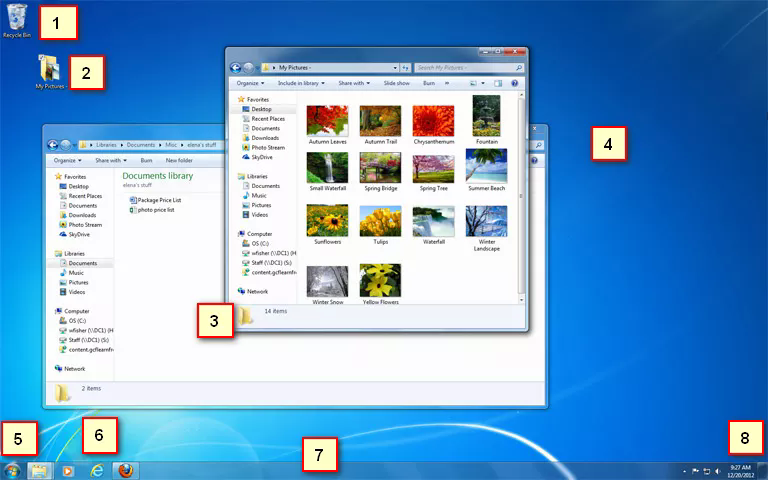Viewport: 768px width, 480px height.
Task: Click the volume speaker icon in system tray
Action: click(718, 472)
